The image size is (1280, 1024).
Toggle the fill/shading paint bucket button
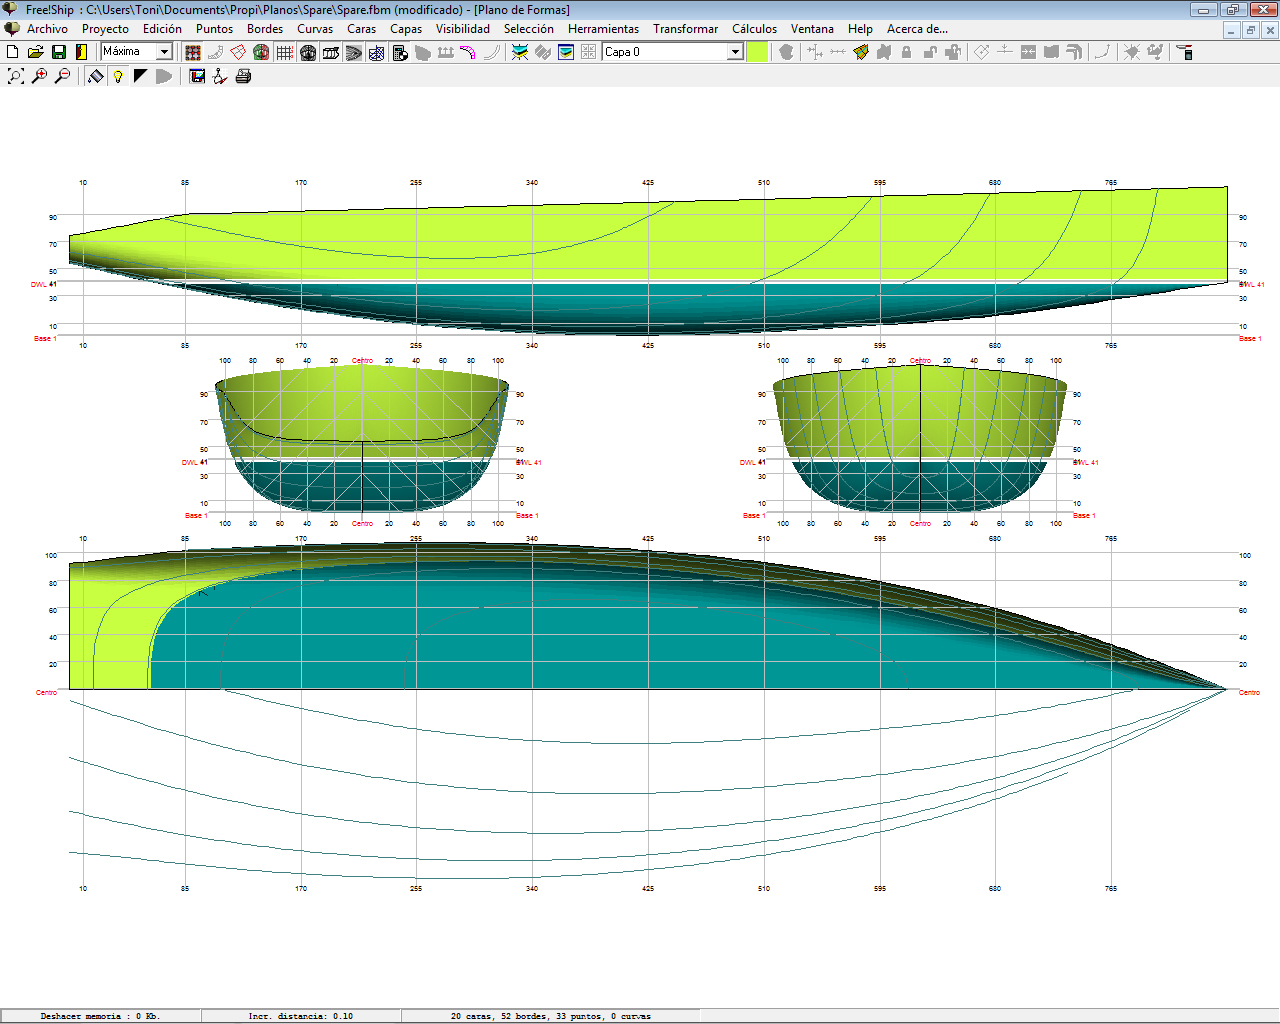pyautogui.click(x=95, y=76)
